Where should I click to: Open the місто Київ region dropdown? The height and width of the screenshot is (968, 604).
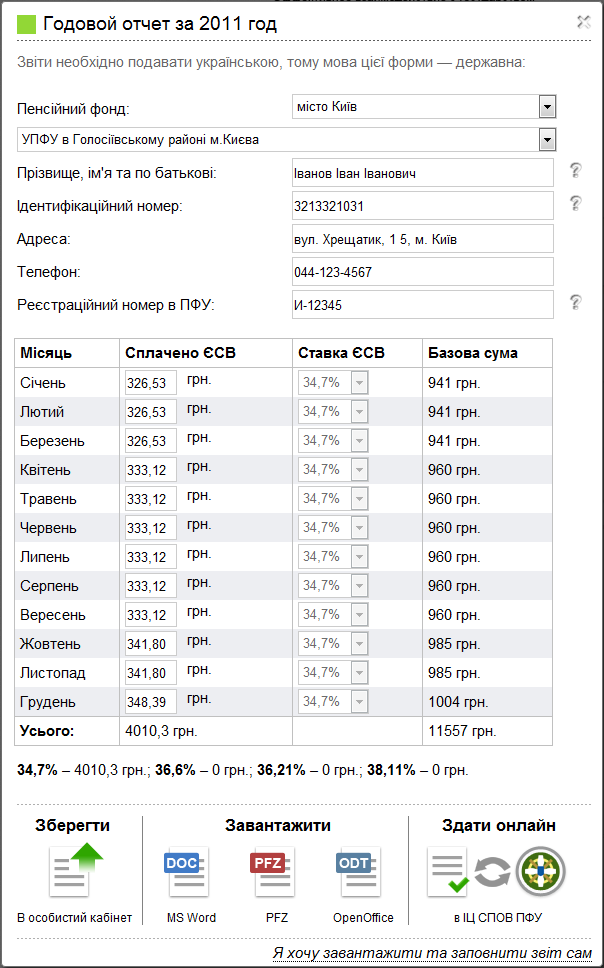[x=546, y=106]
